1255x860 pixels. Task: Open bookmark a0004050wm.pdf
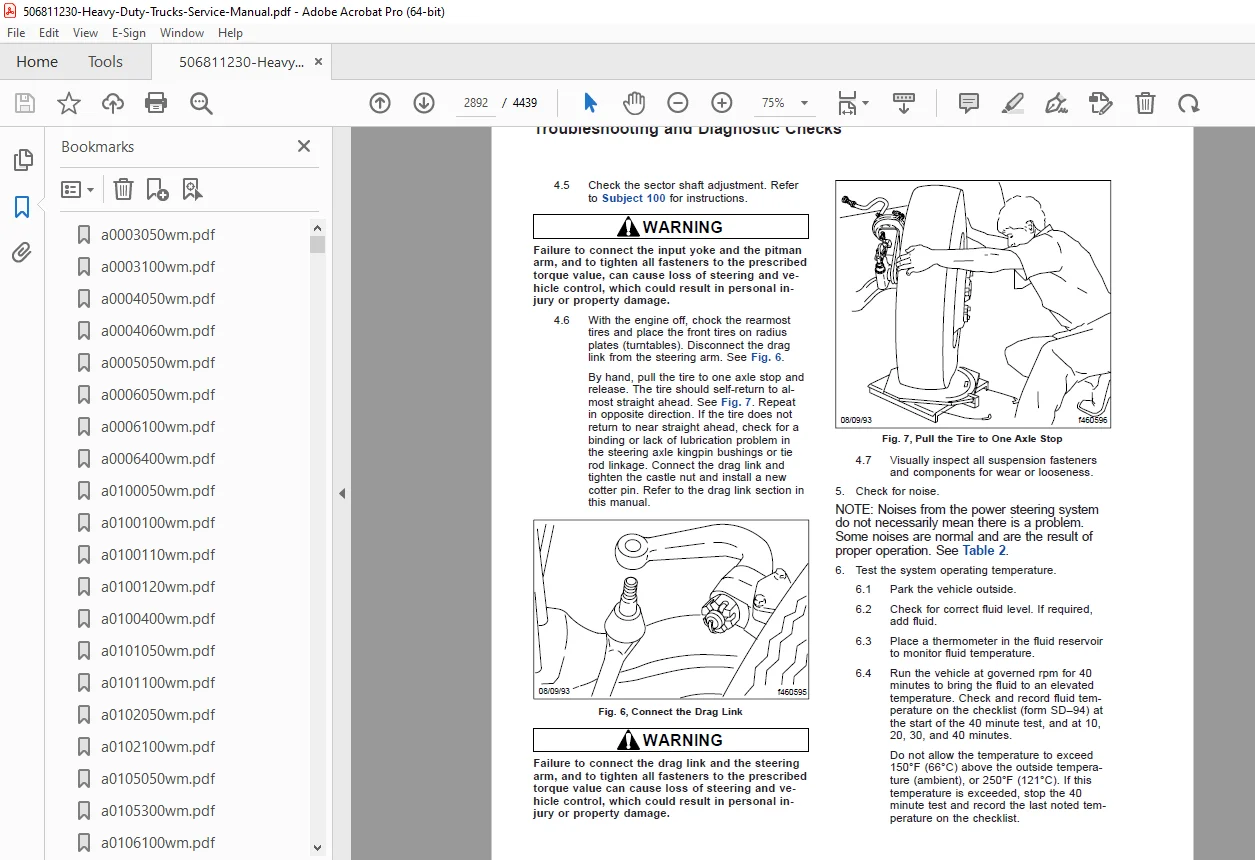[158, 299]
